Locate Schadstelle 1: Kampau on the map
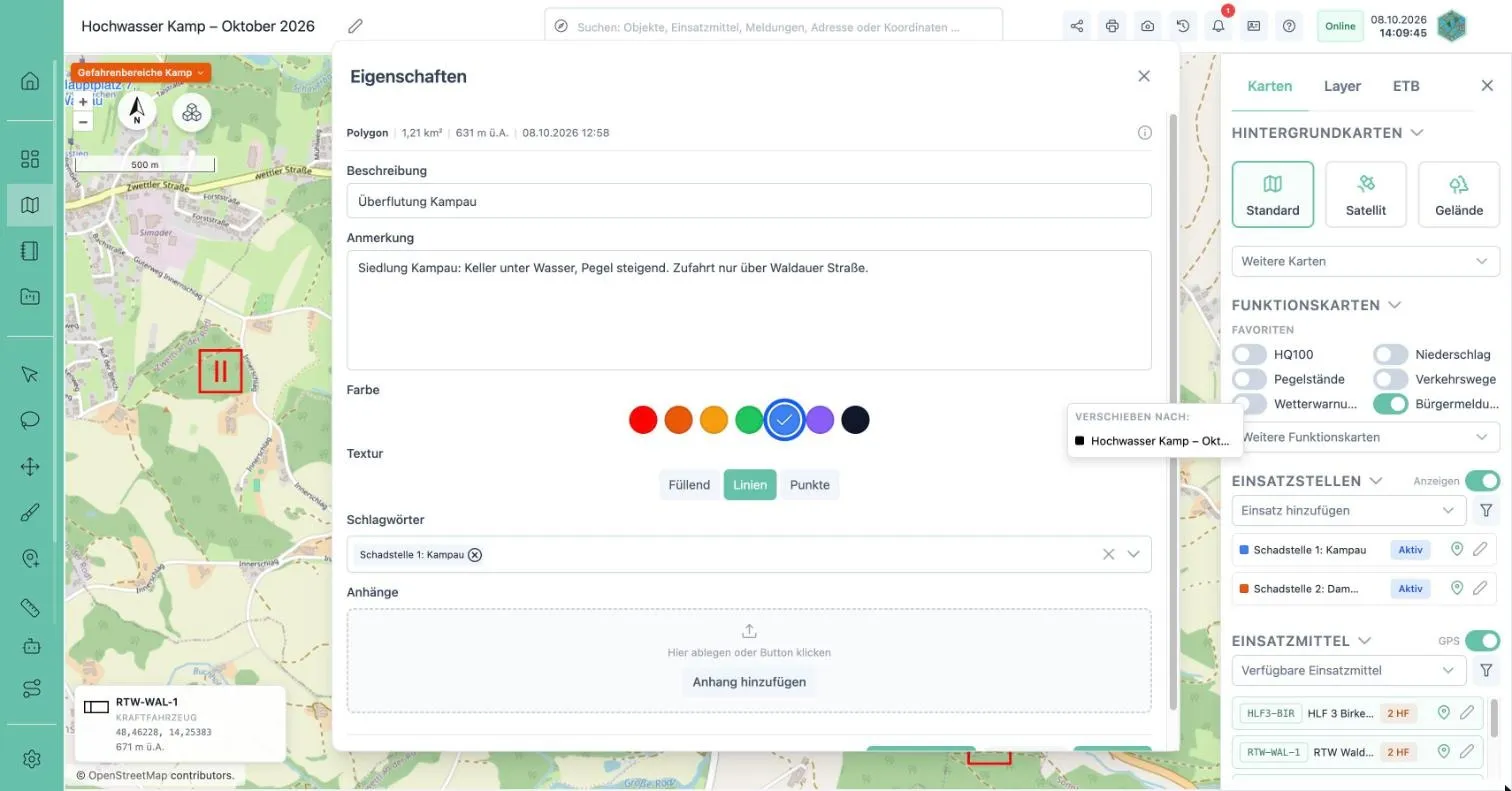The image size is (1512, 791). coord(1457,549)
